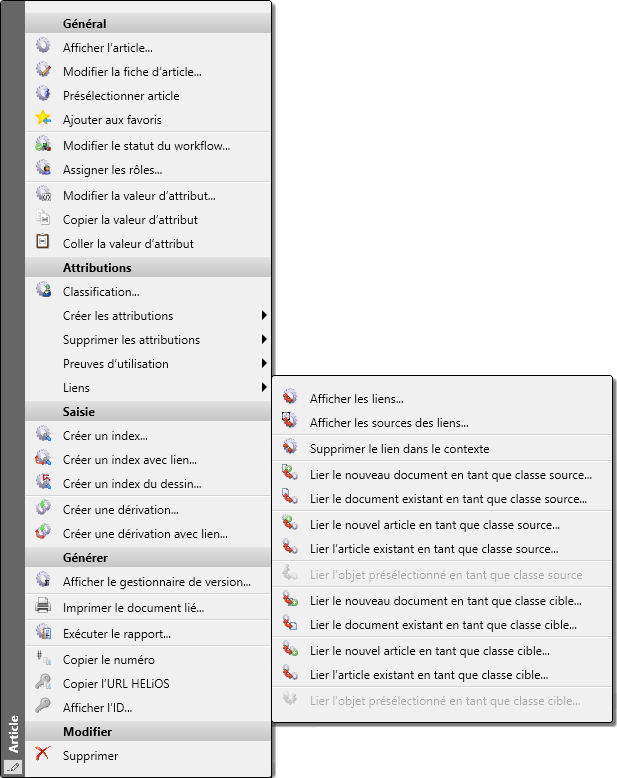The image size is (617, 778).
Task: Click the hash icon beside Copier le numéro
Action: pyautogui.click(x=43, y=657)
